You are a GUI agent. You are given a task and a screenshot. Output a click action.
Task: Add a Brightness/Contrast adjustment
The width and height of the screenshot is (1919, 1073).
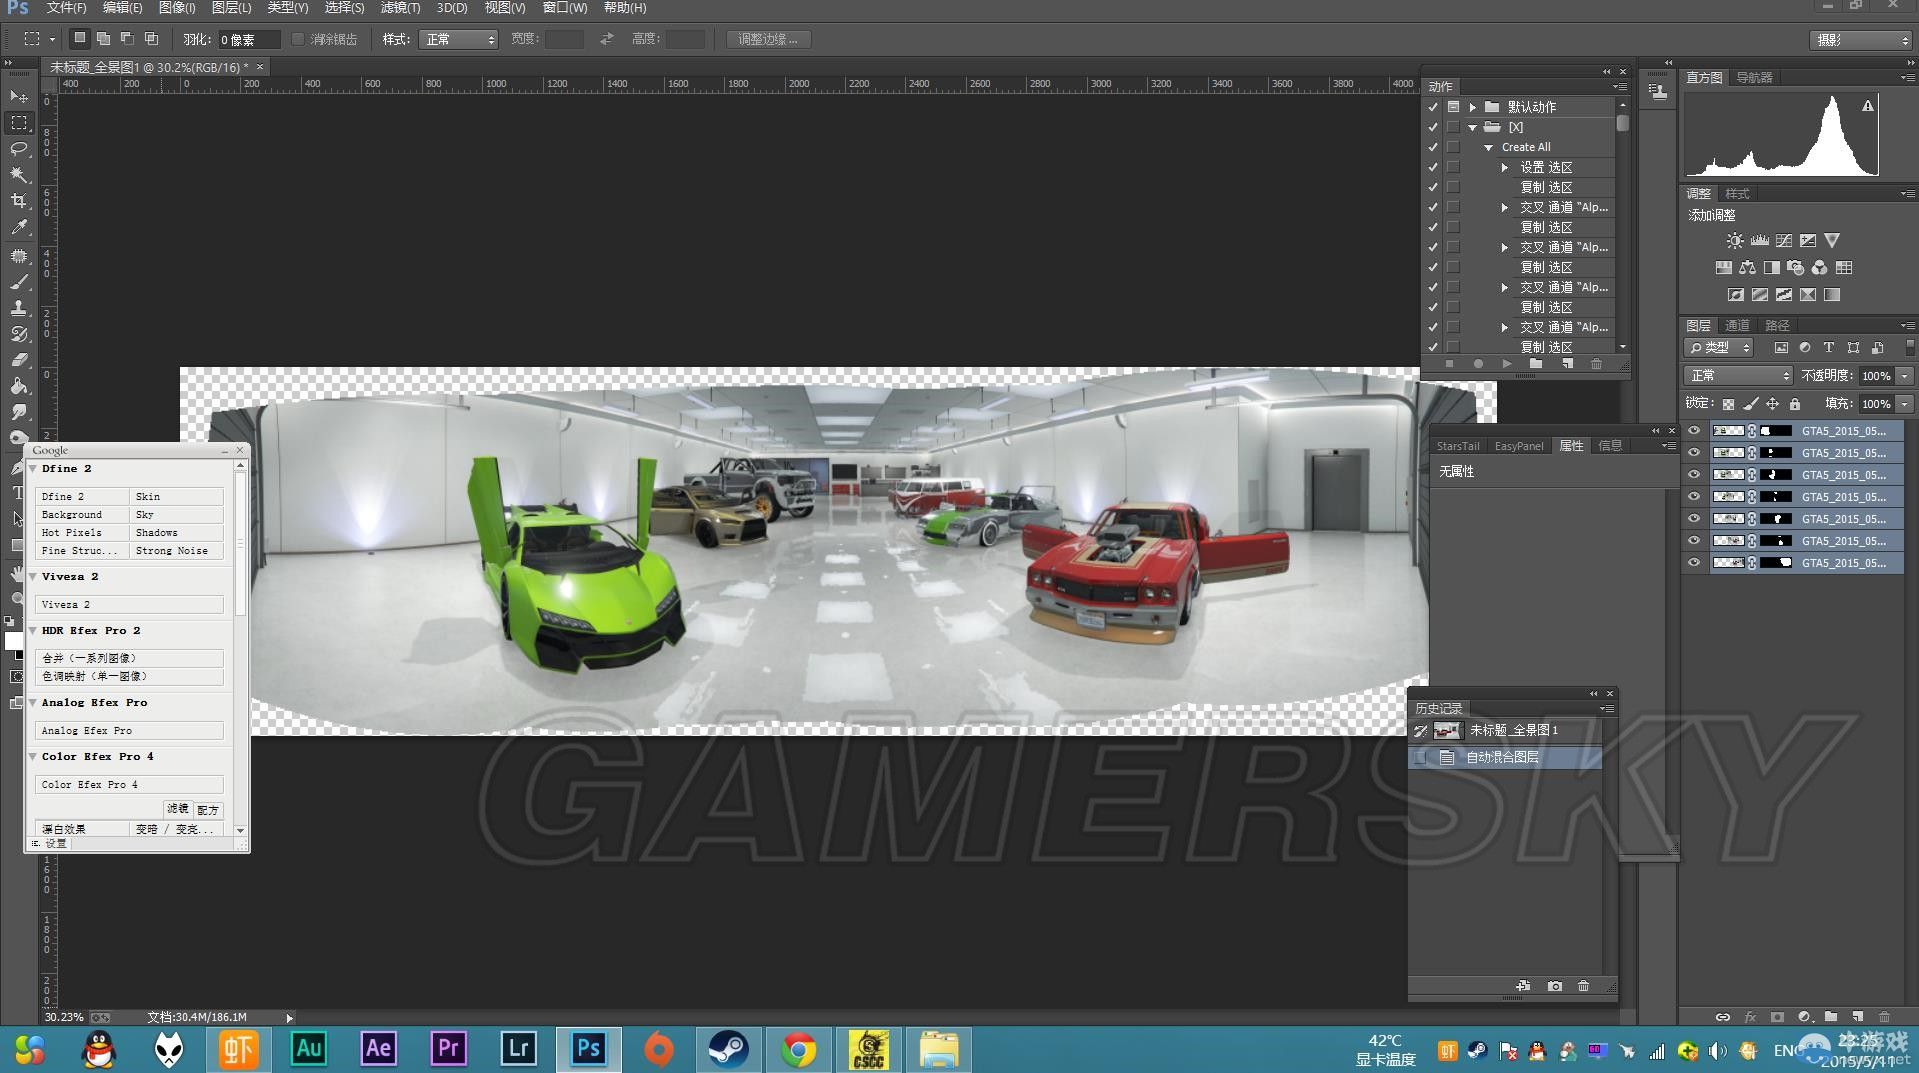click(1735, 241)
